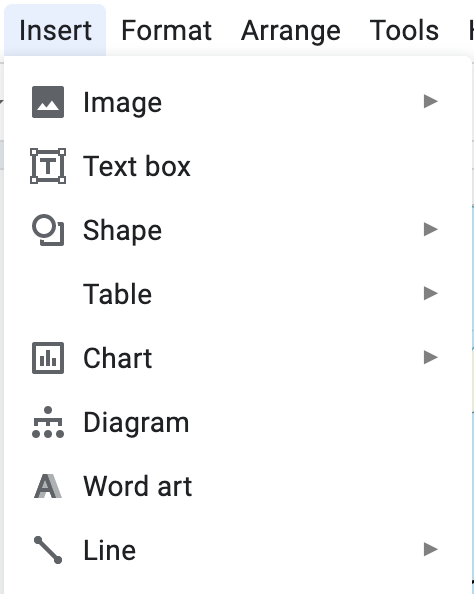Click the Chart bar graph icon

(48, 358)
